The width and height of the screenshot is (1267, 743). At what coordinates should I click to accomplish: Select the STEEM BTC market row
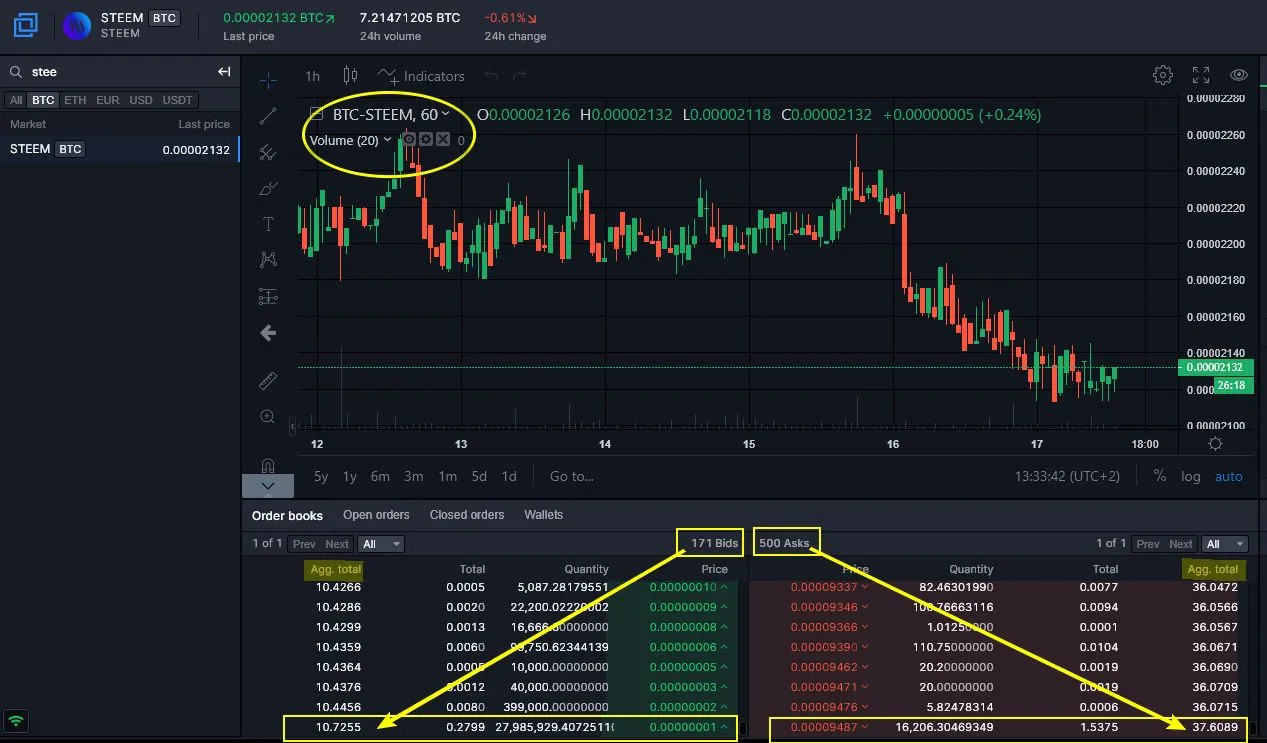pos(120,149)
